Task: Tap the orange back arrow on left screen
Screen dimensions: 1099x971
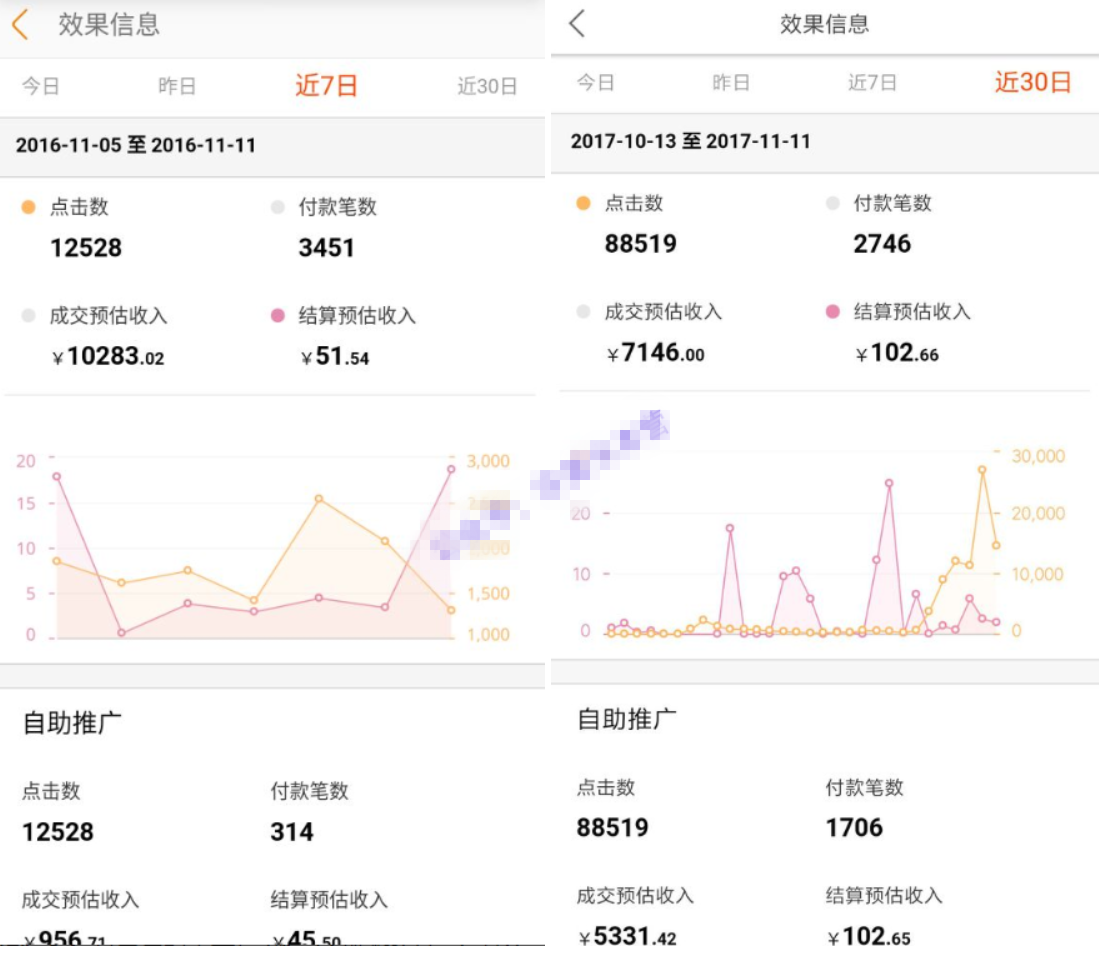Action: tap(20, 25)
